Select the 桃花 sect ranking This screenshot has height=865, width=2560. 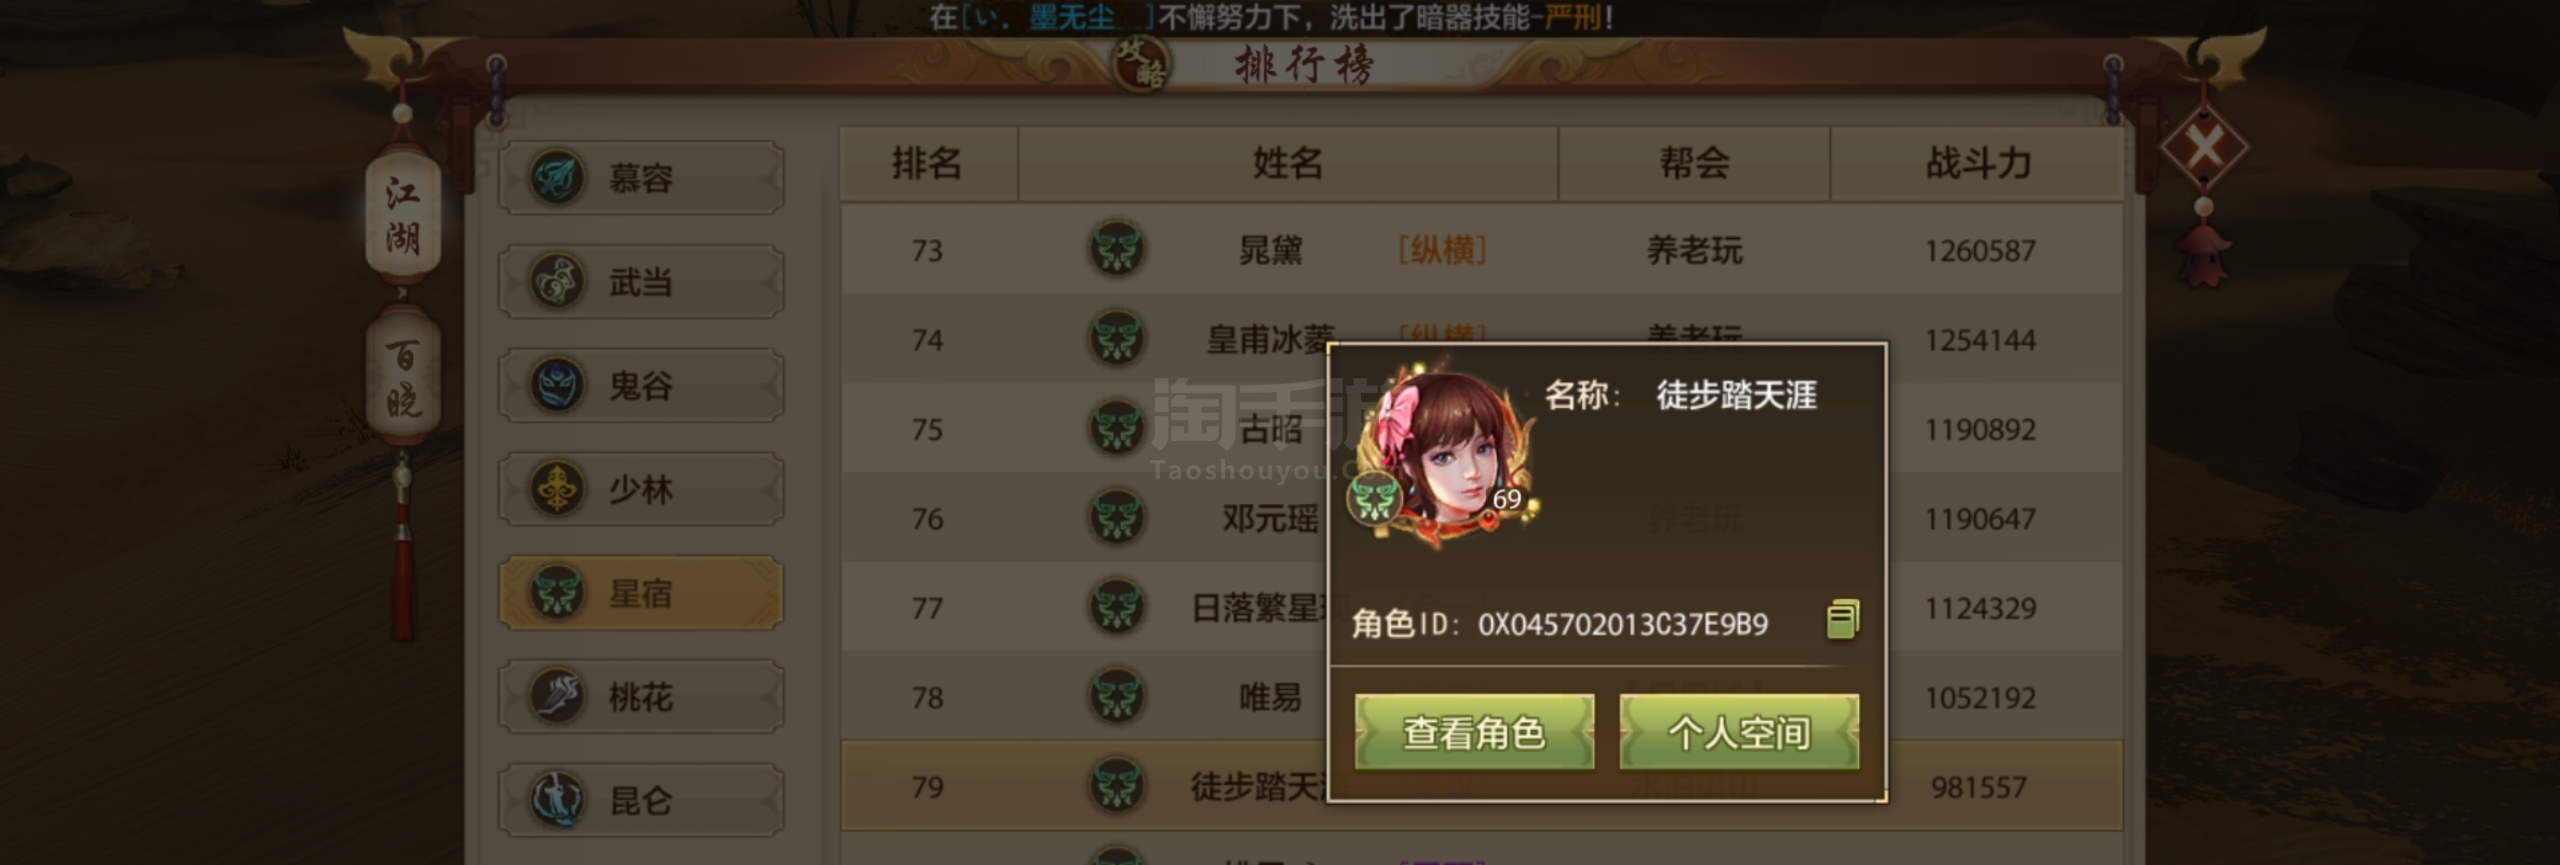tap(641, 696)
